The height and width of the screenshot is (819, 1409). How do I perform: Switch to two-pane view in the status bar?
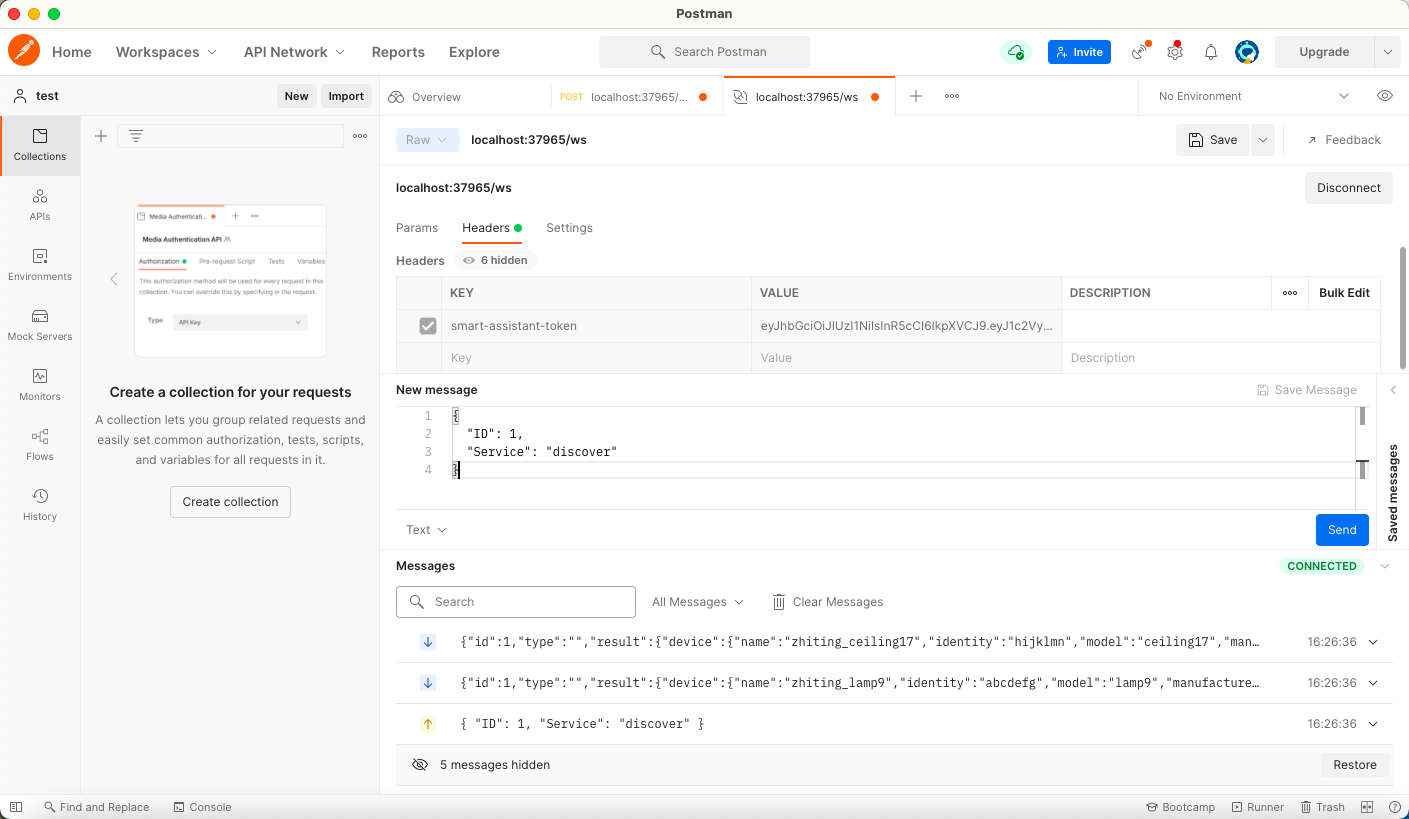1367,807
